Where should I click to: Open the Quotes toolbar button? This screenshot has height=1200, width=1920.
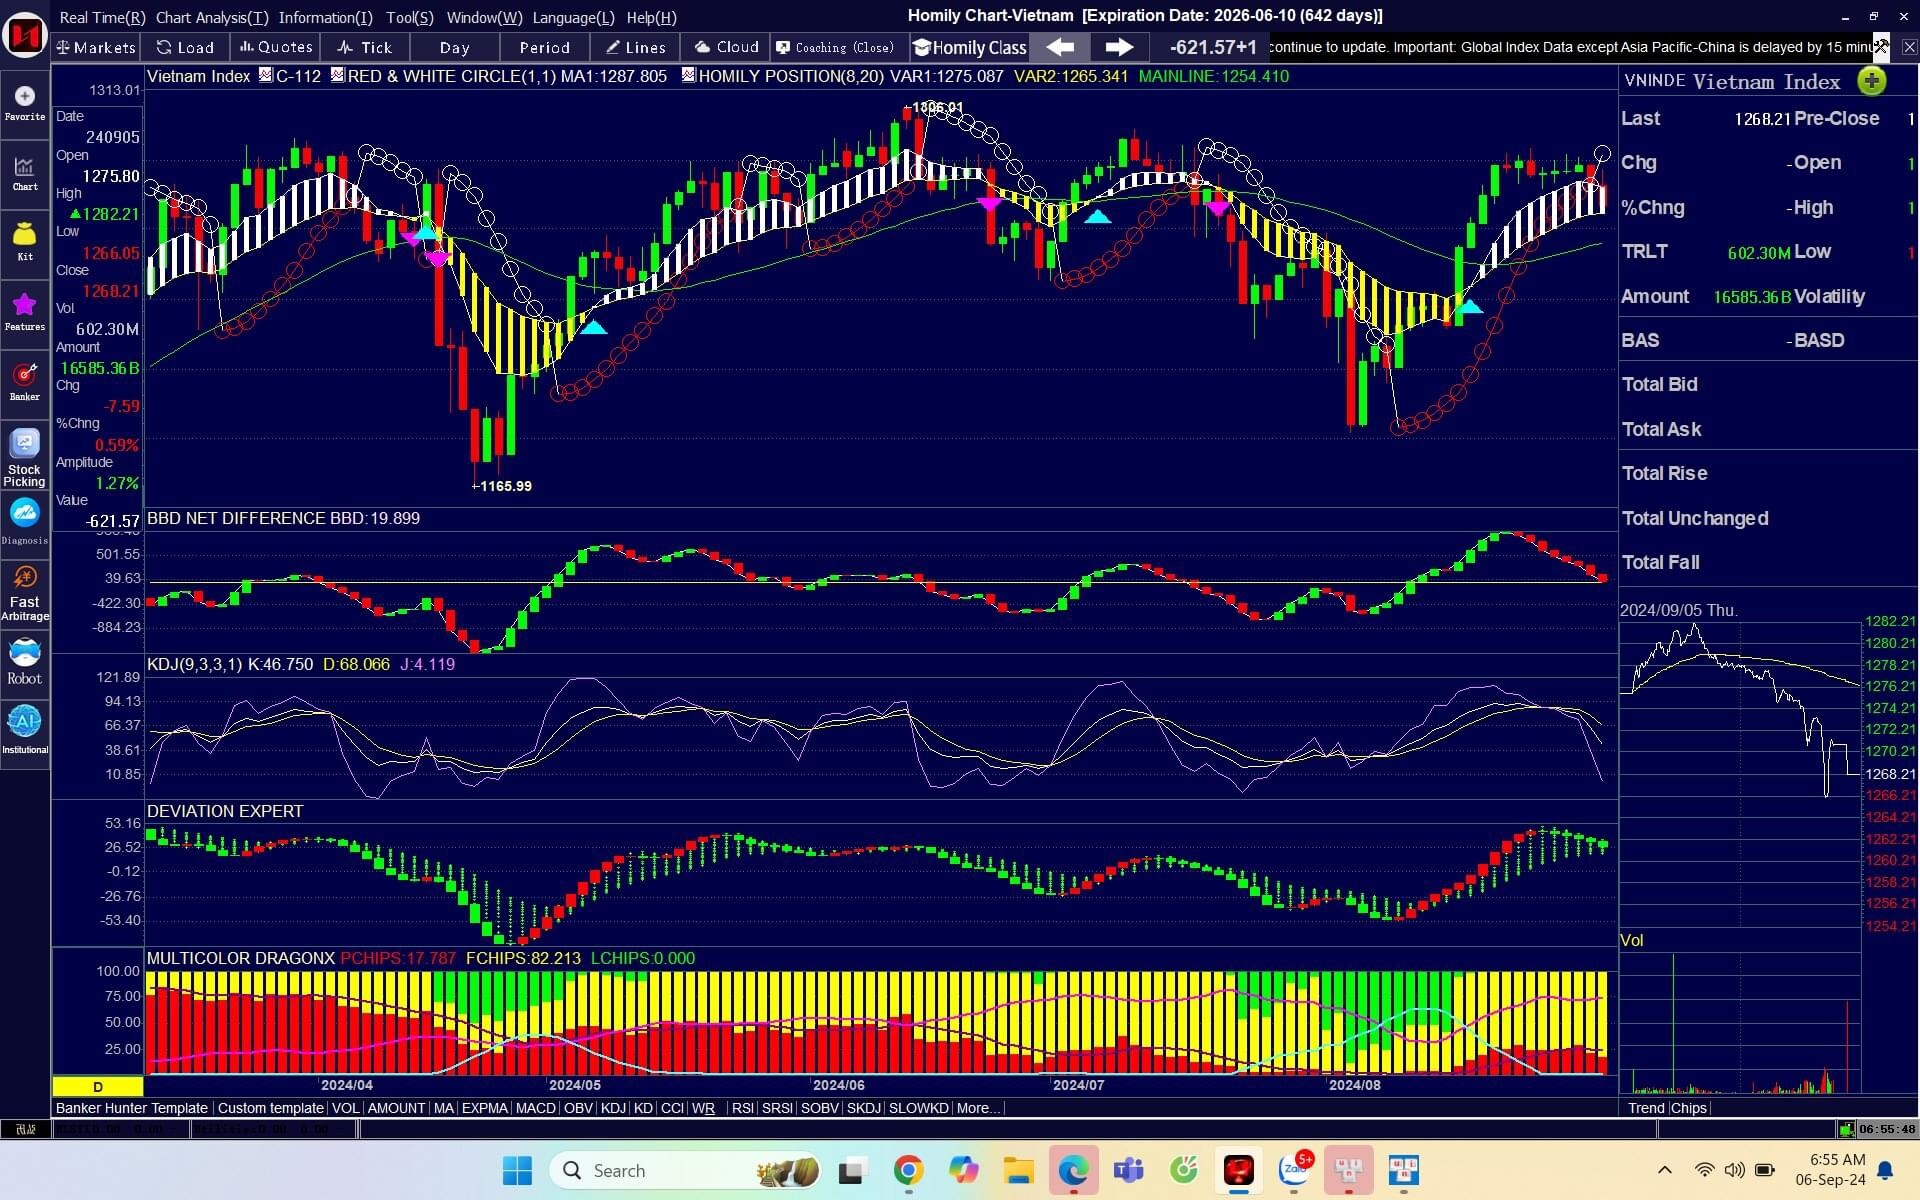(x=276, y=47)
